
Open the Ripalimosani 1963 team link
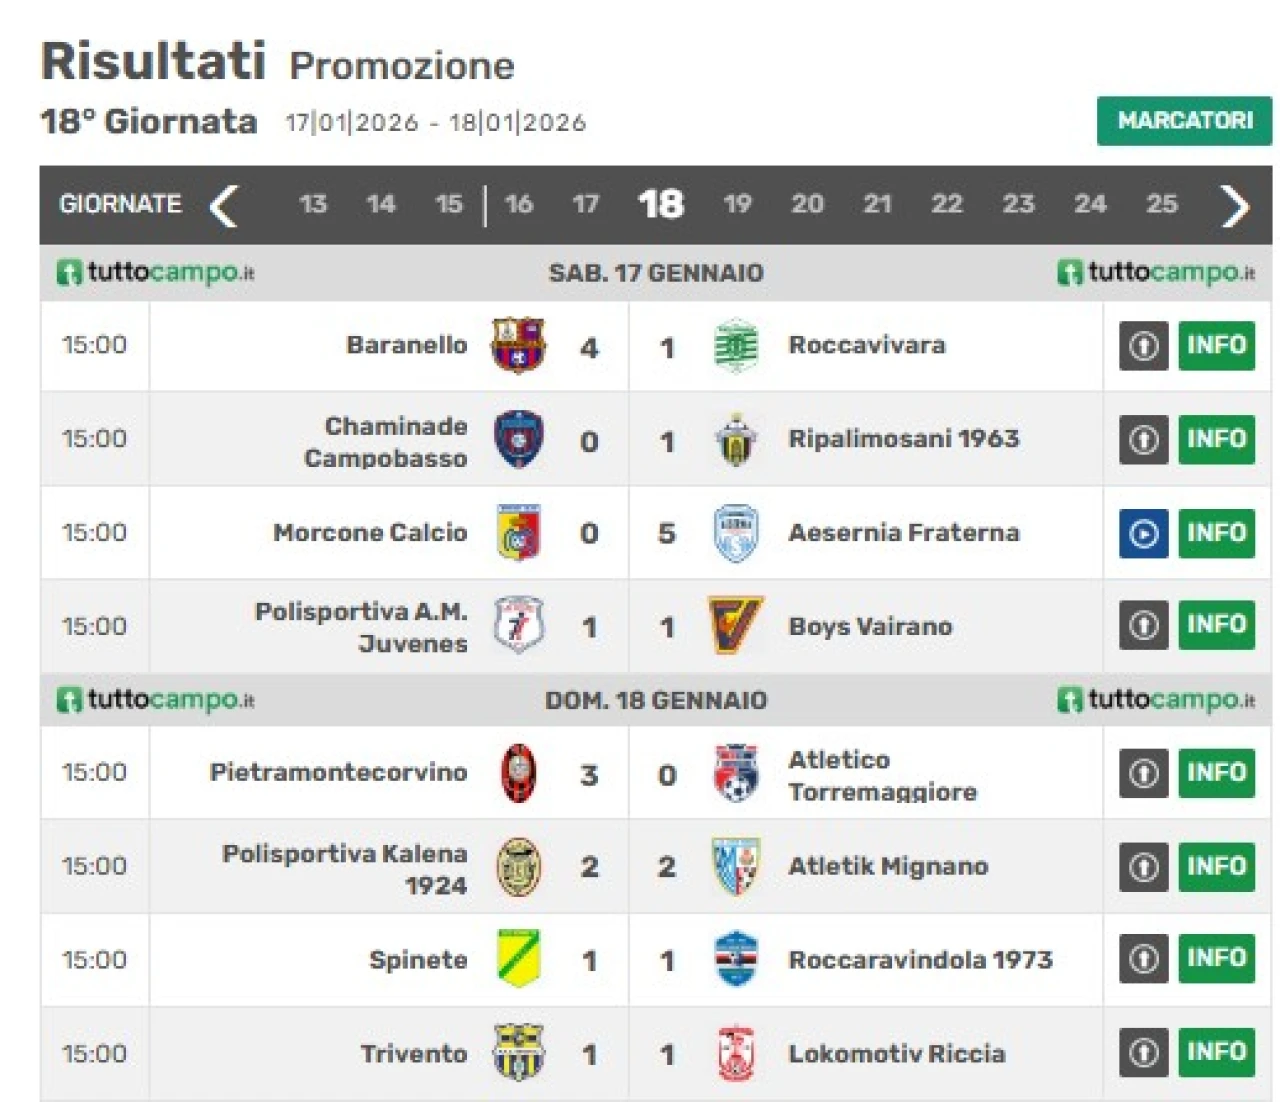(x=903, y=439)
